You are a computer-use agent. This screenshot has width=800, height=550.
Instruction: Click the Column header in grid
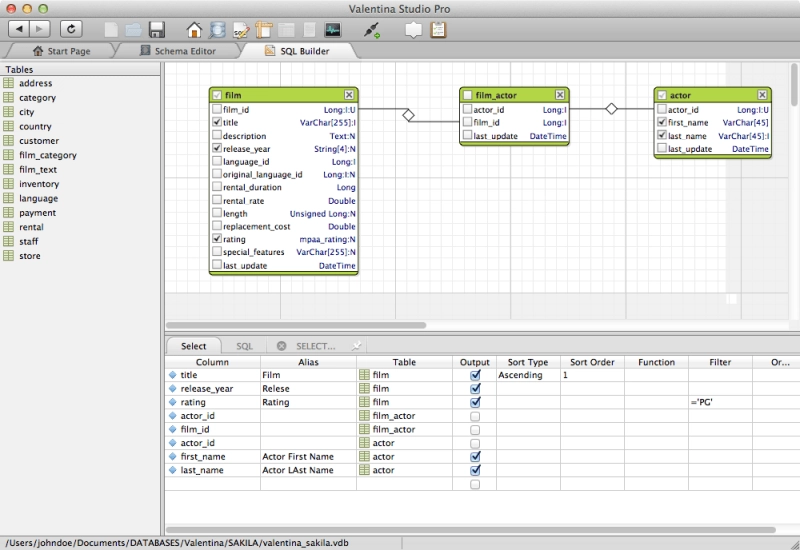212,362
